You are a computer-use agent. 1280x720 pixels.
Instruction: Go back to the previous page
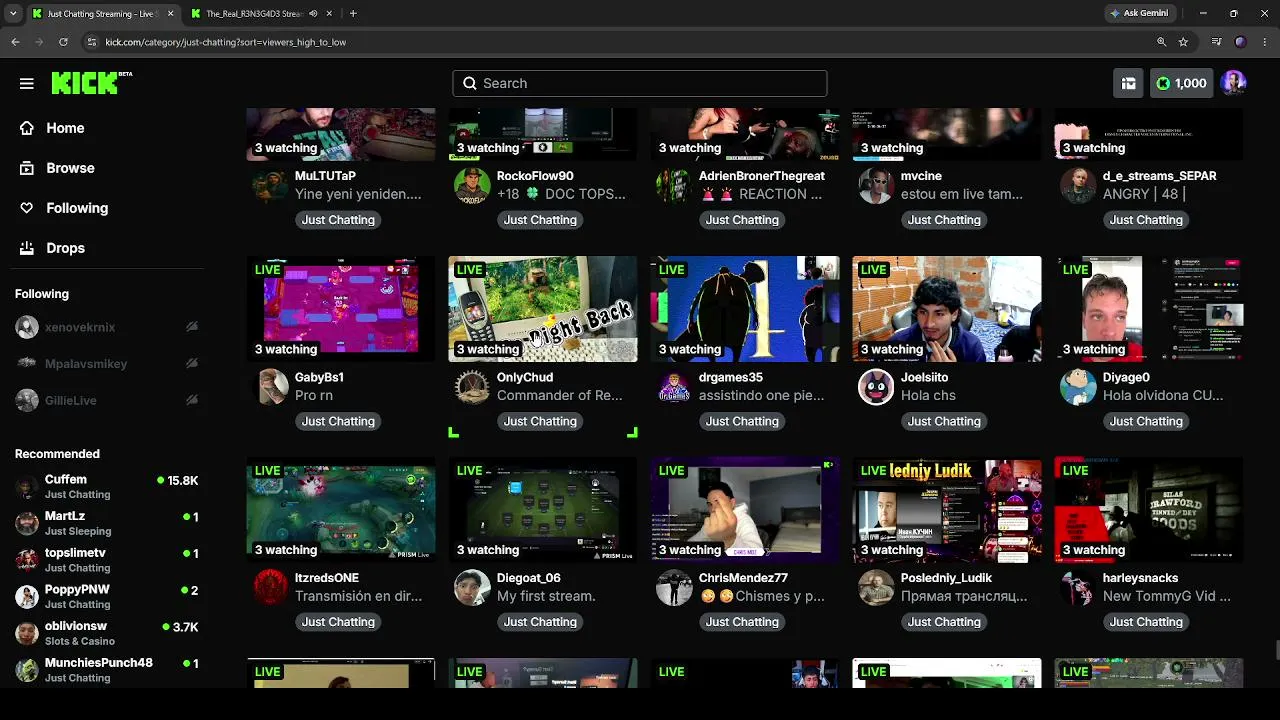(x=15, y=42)
